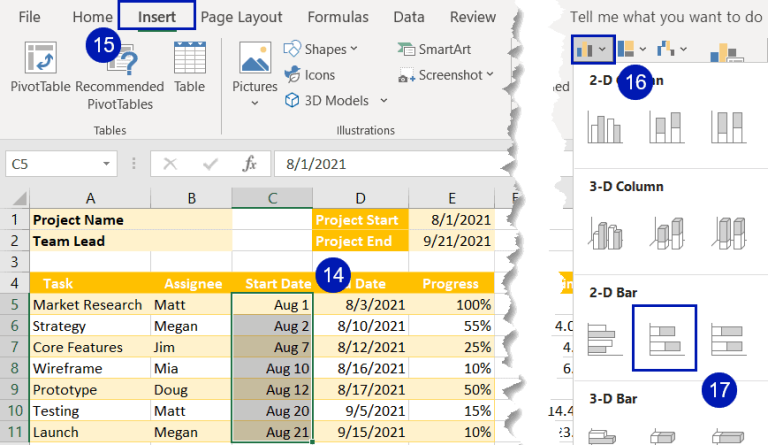Image resolution: width=768 pixels, height=445 pixels.
Task: Open the Name Box dropdown arrow
Action: [x=106, y=164]
